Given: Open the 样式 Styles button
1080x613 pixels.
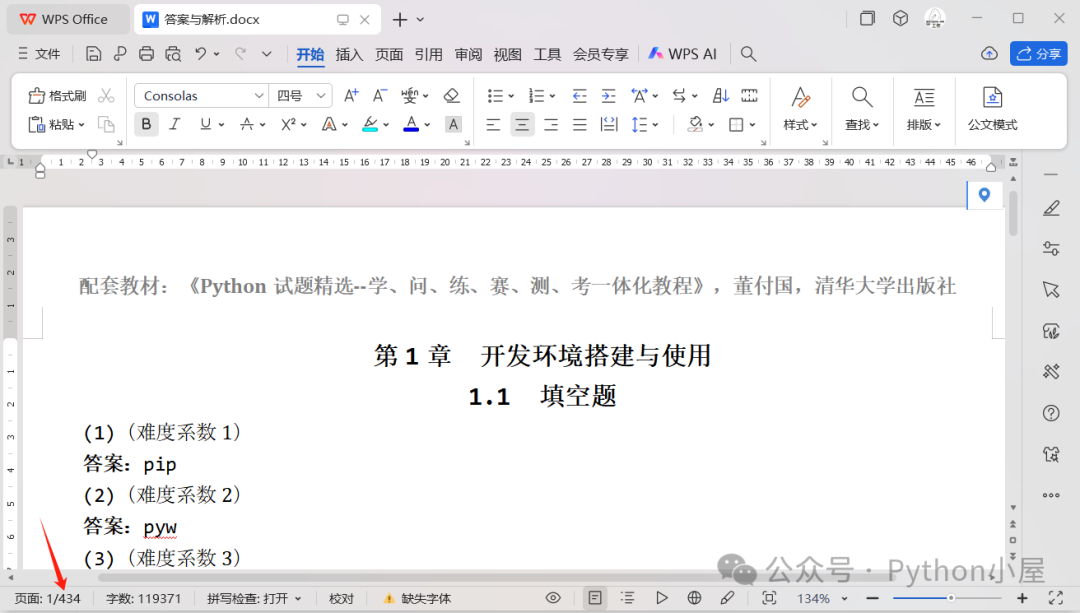Looking at the screenshot, I should (x=800, y=109).
